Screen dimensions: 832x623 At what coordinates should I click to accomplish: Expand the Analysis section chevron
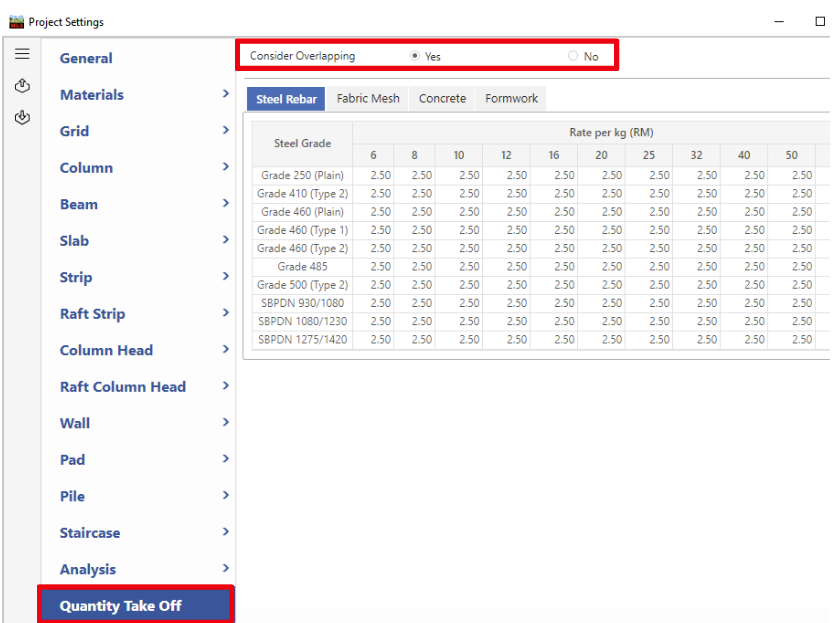(x=225, y=569)
